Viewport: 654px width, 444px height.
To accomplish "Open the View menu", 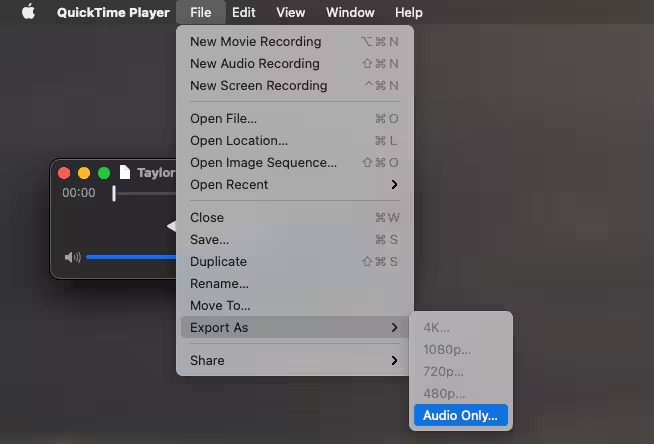I will [290, 13].
